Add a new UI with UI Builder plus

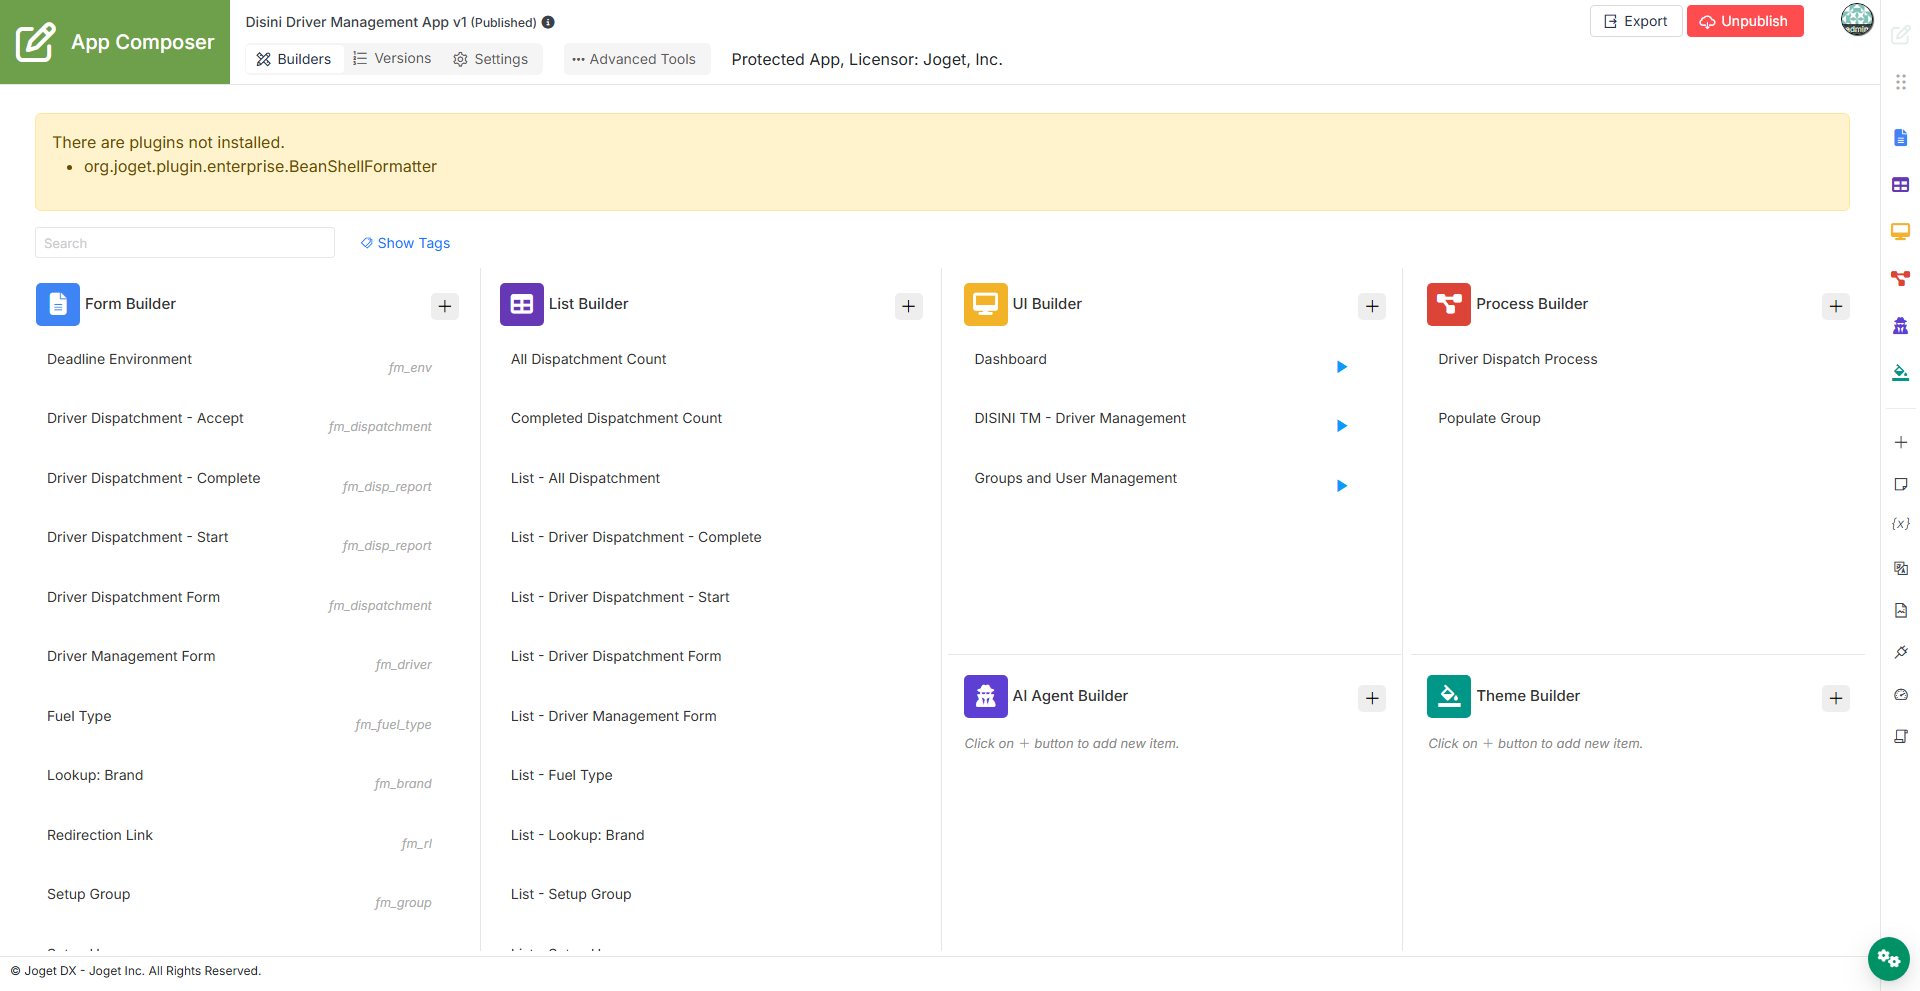coord(1372,306)
